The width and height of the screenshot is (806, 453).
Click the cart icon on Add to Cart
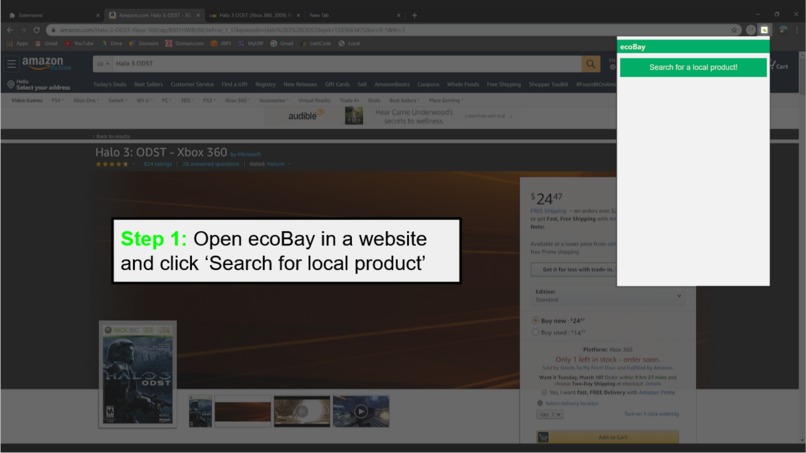point(543,437)
